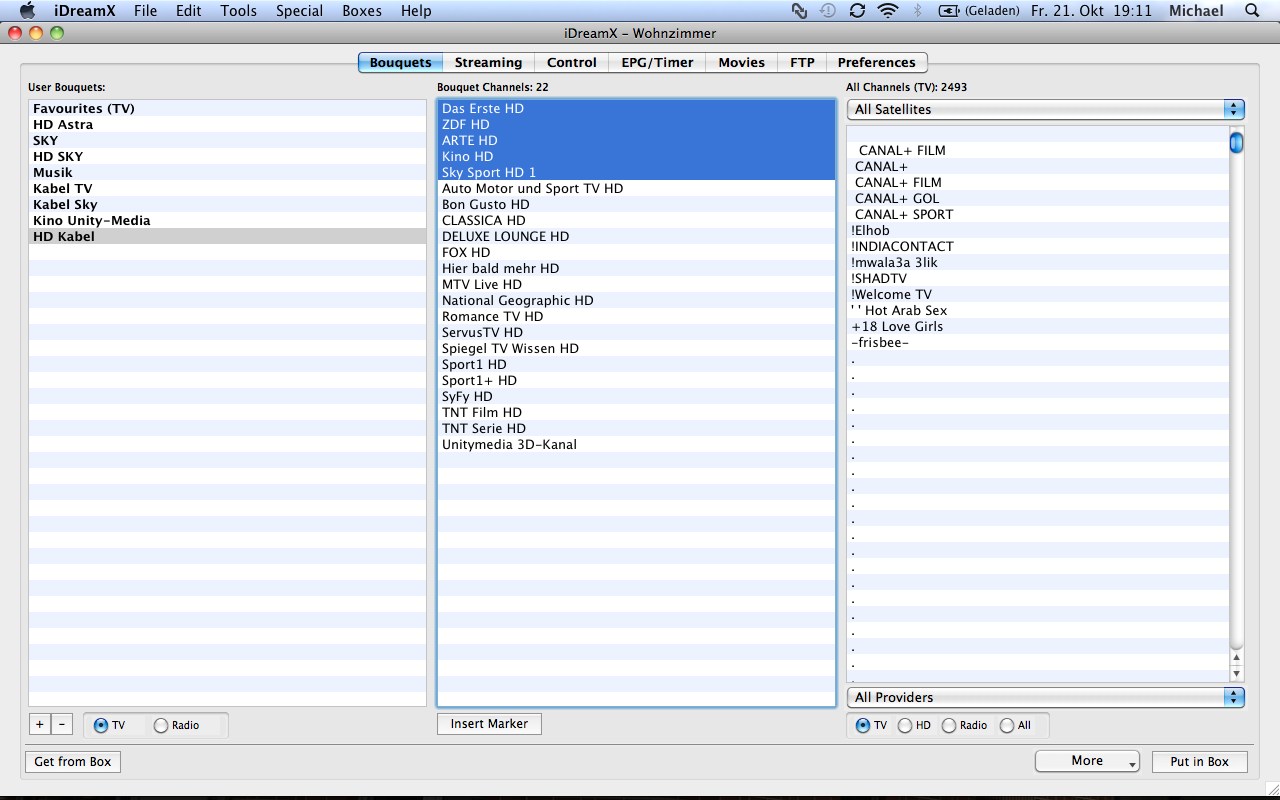This screenshot has height=800, width=1280.
Task: Select the HD Astra bouquet
Action: [x=63, y=125]
